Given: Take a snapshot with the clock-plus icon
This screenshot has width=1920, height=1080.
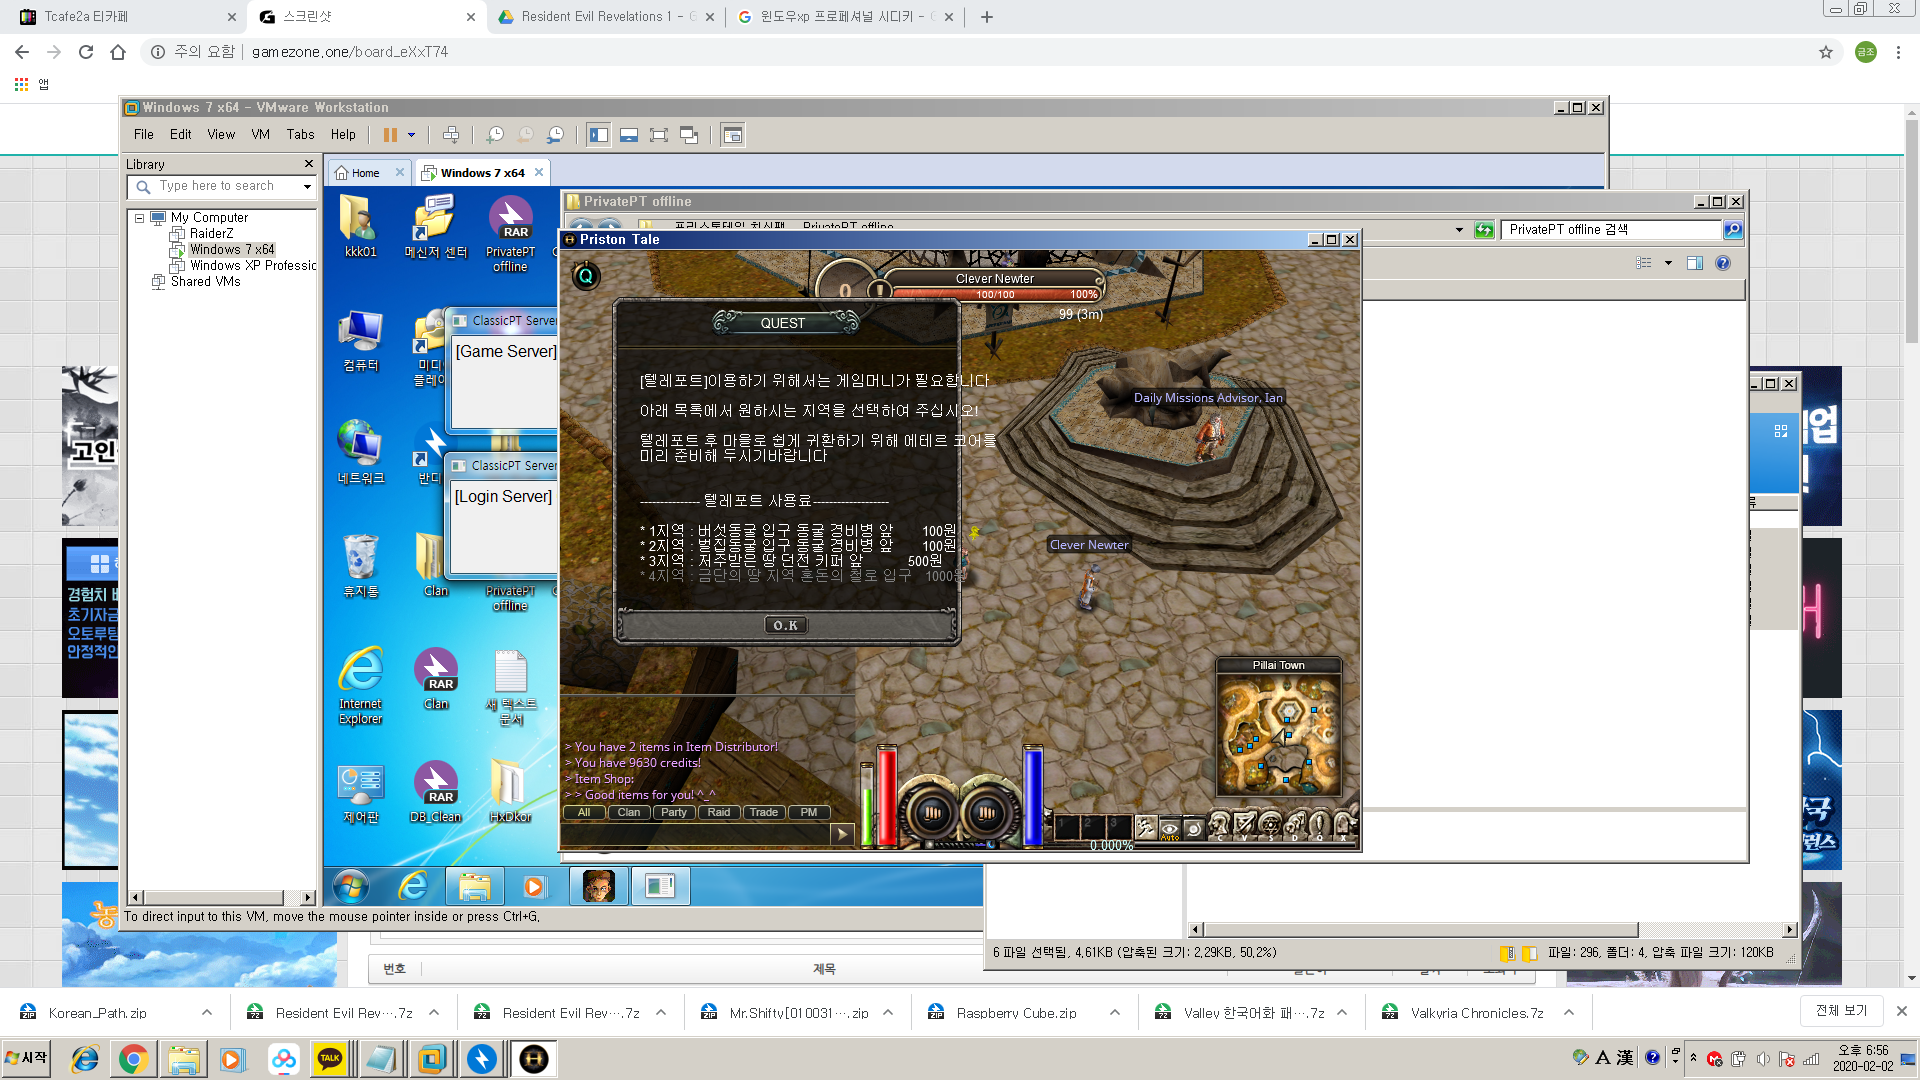Looking at the screenshot, I should (495, 135).
